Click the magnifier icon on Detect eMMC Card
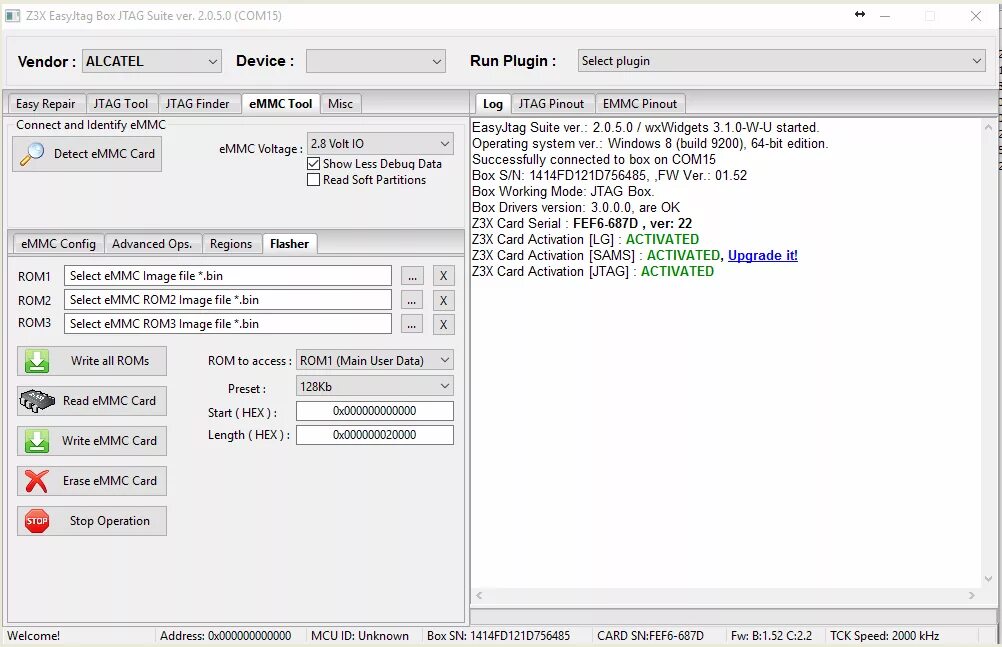Screen dimensions: 1002x647 point(32,154)
